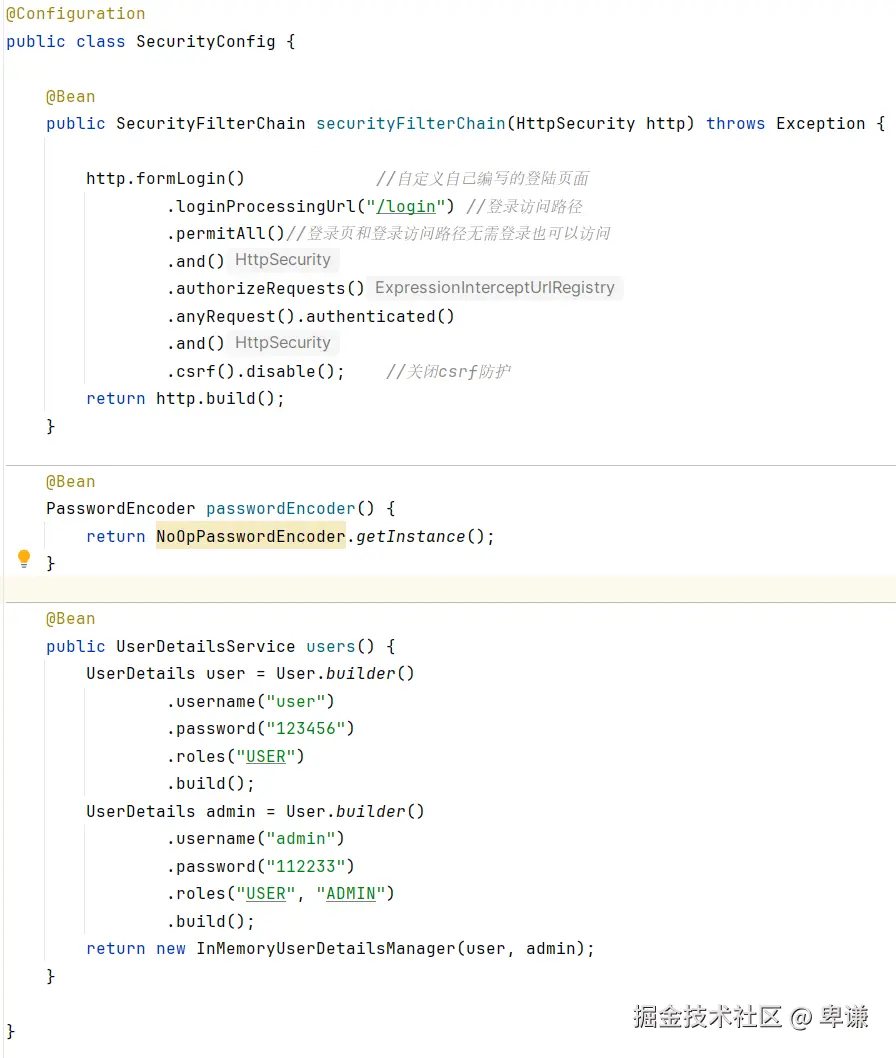896x1058 pixels.
Task: Click the "112233" password string
Action: click(x=306, y=866)
